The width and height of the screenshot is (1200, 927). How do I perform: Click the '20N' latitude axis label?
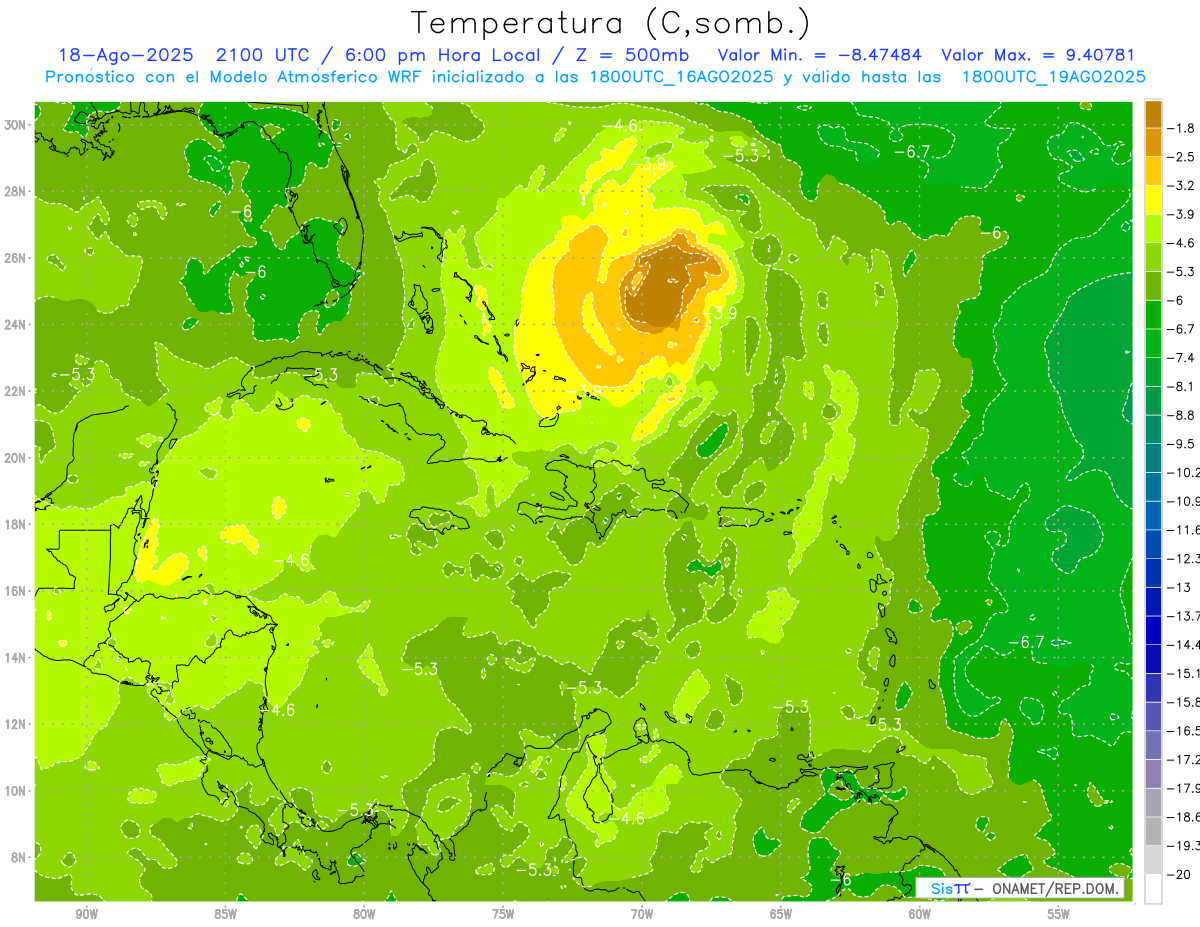[16, 458]
